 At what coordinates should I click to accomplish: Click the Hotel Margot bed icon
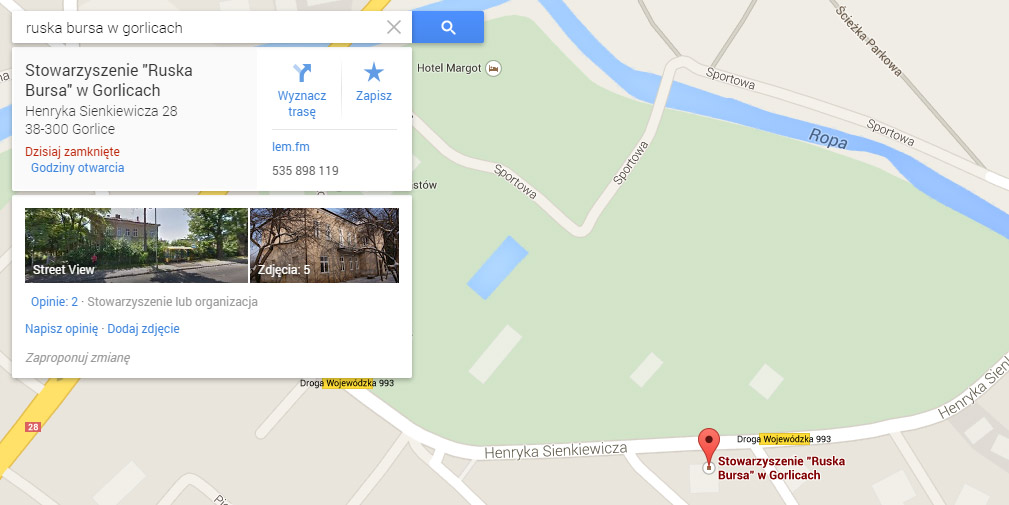click(493, 68)
